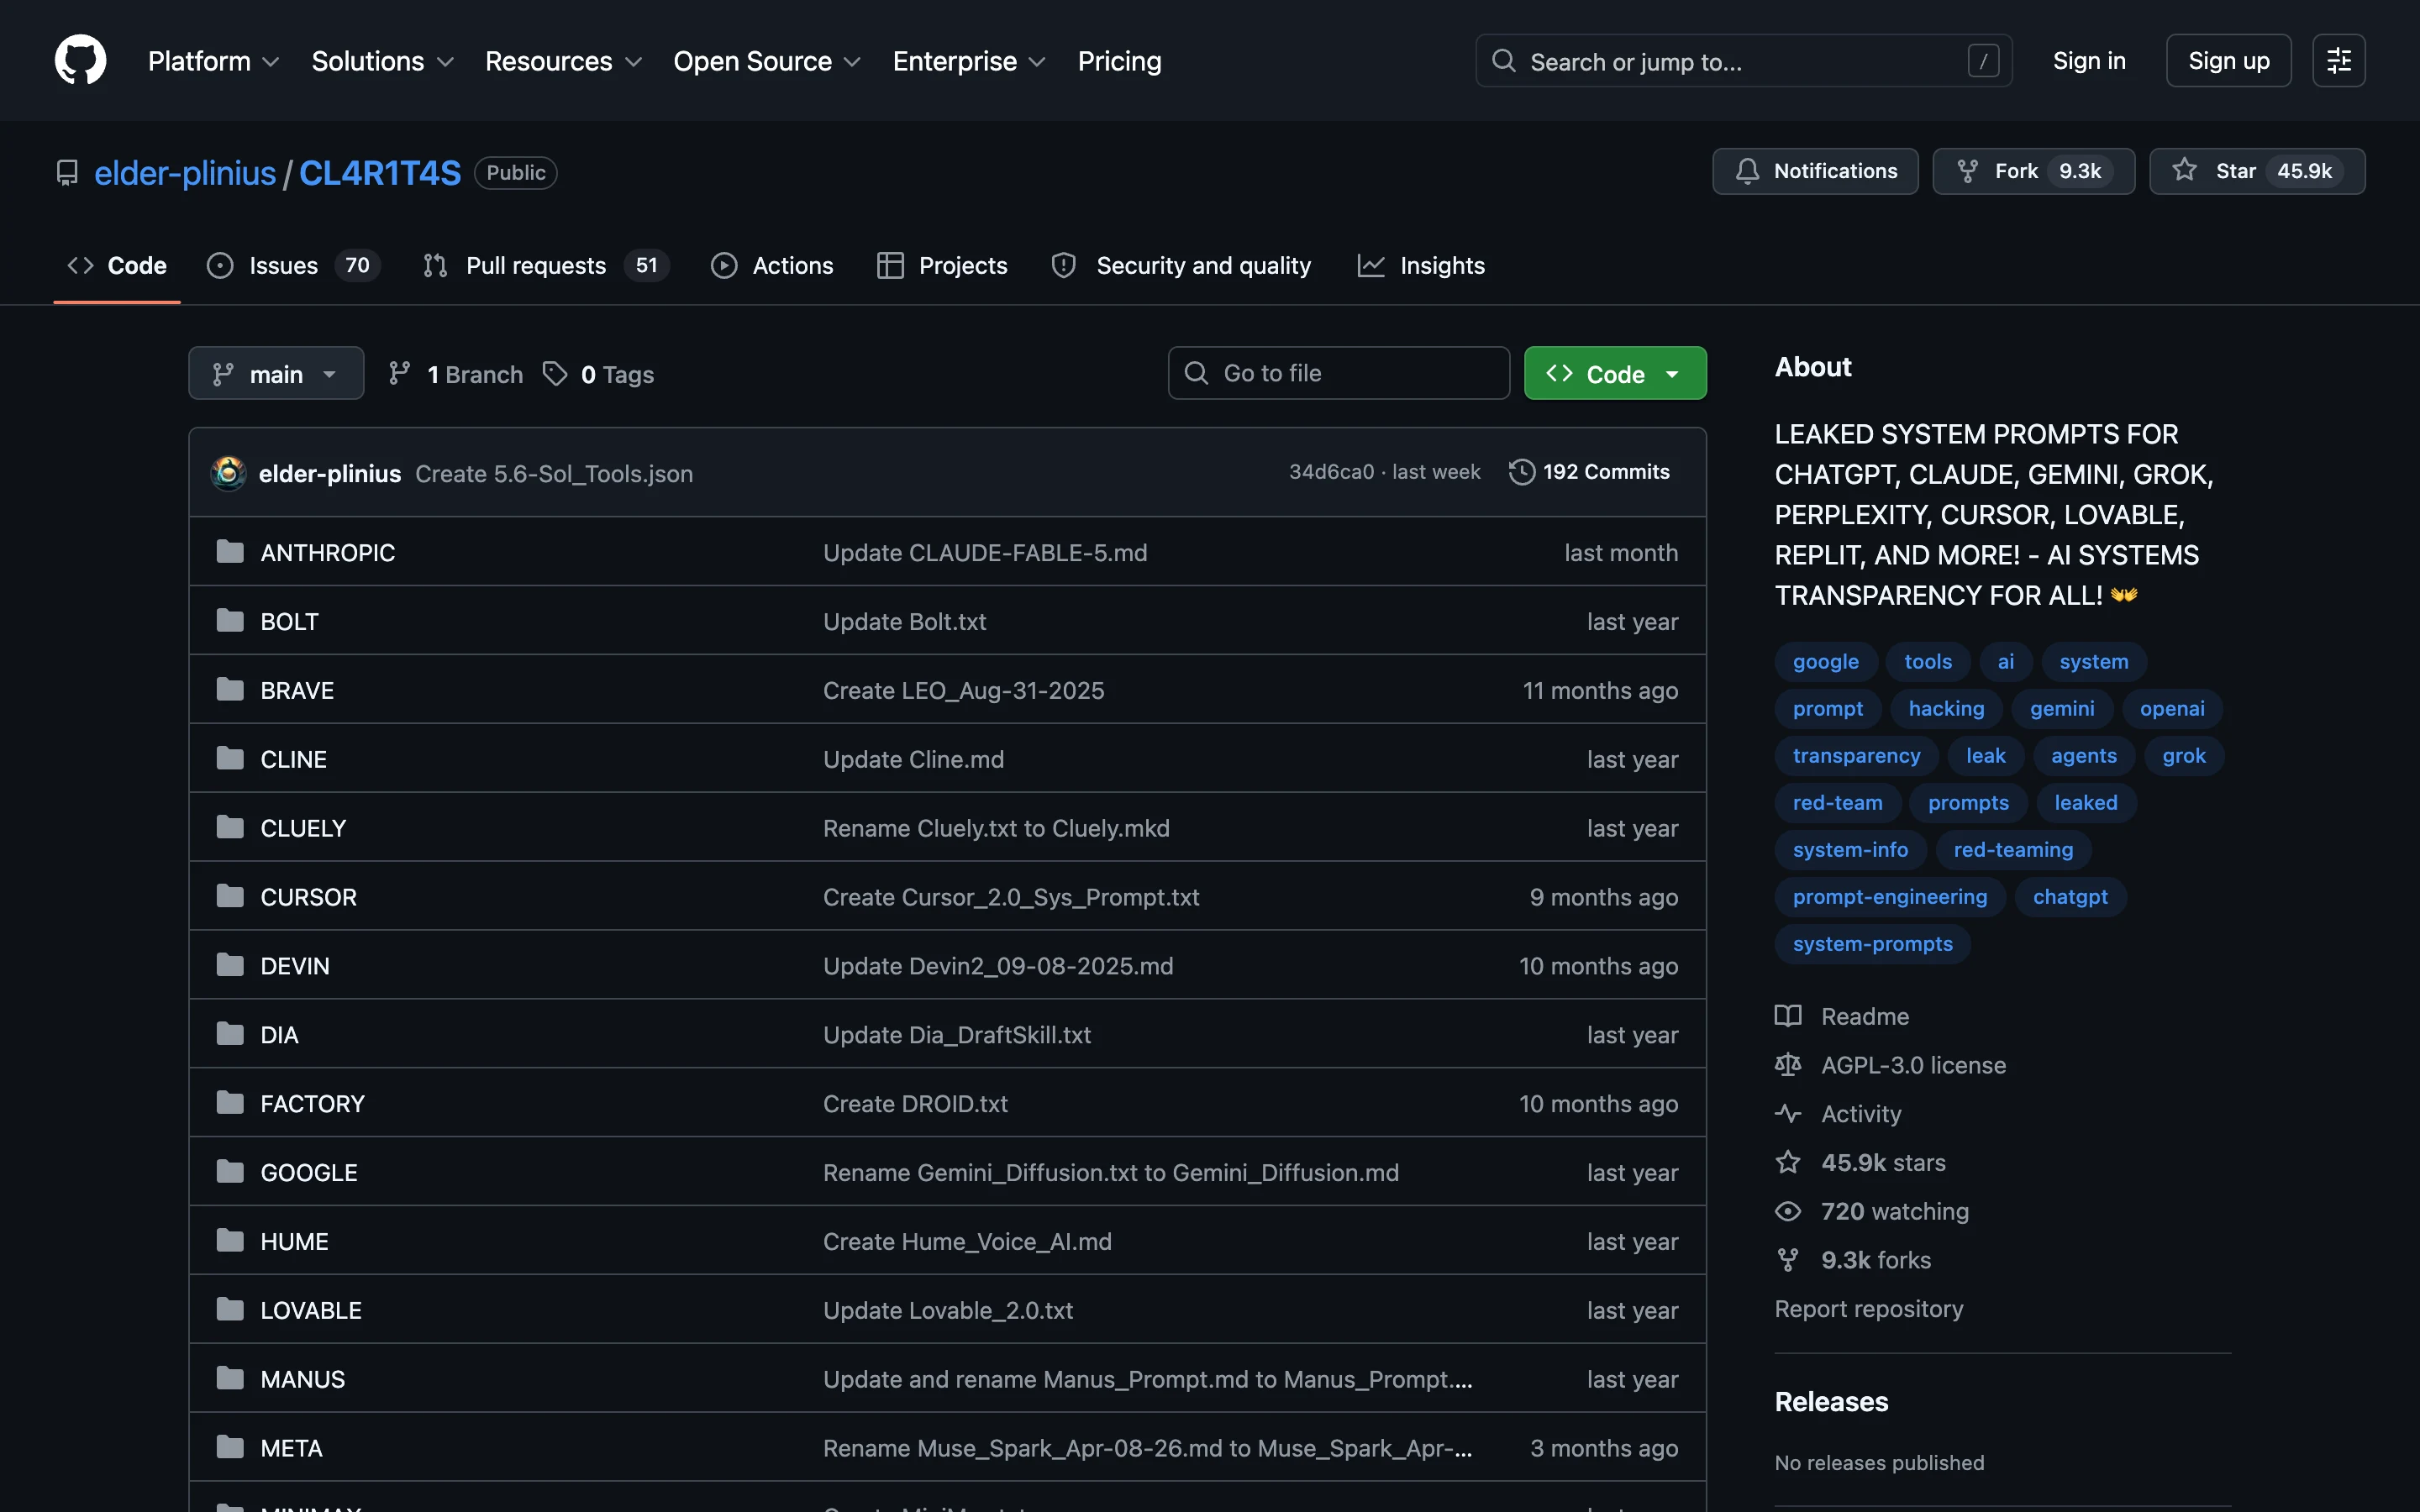This screenshot has height=1512, width=2420.
Task: Switch to the Insights tab
Action: (x=1421, y=265)
